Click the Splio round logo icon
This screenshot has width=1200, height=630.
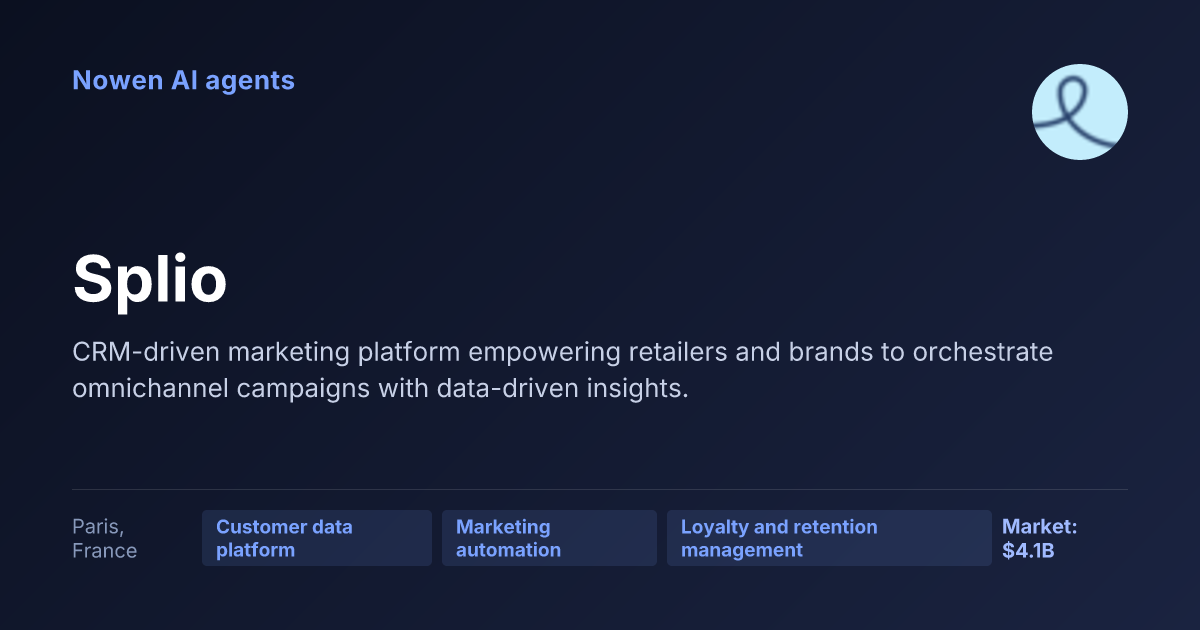tap(1080, 112)
